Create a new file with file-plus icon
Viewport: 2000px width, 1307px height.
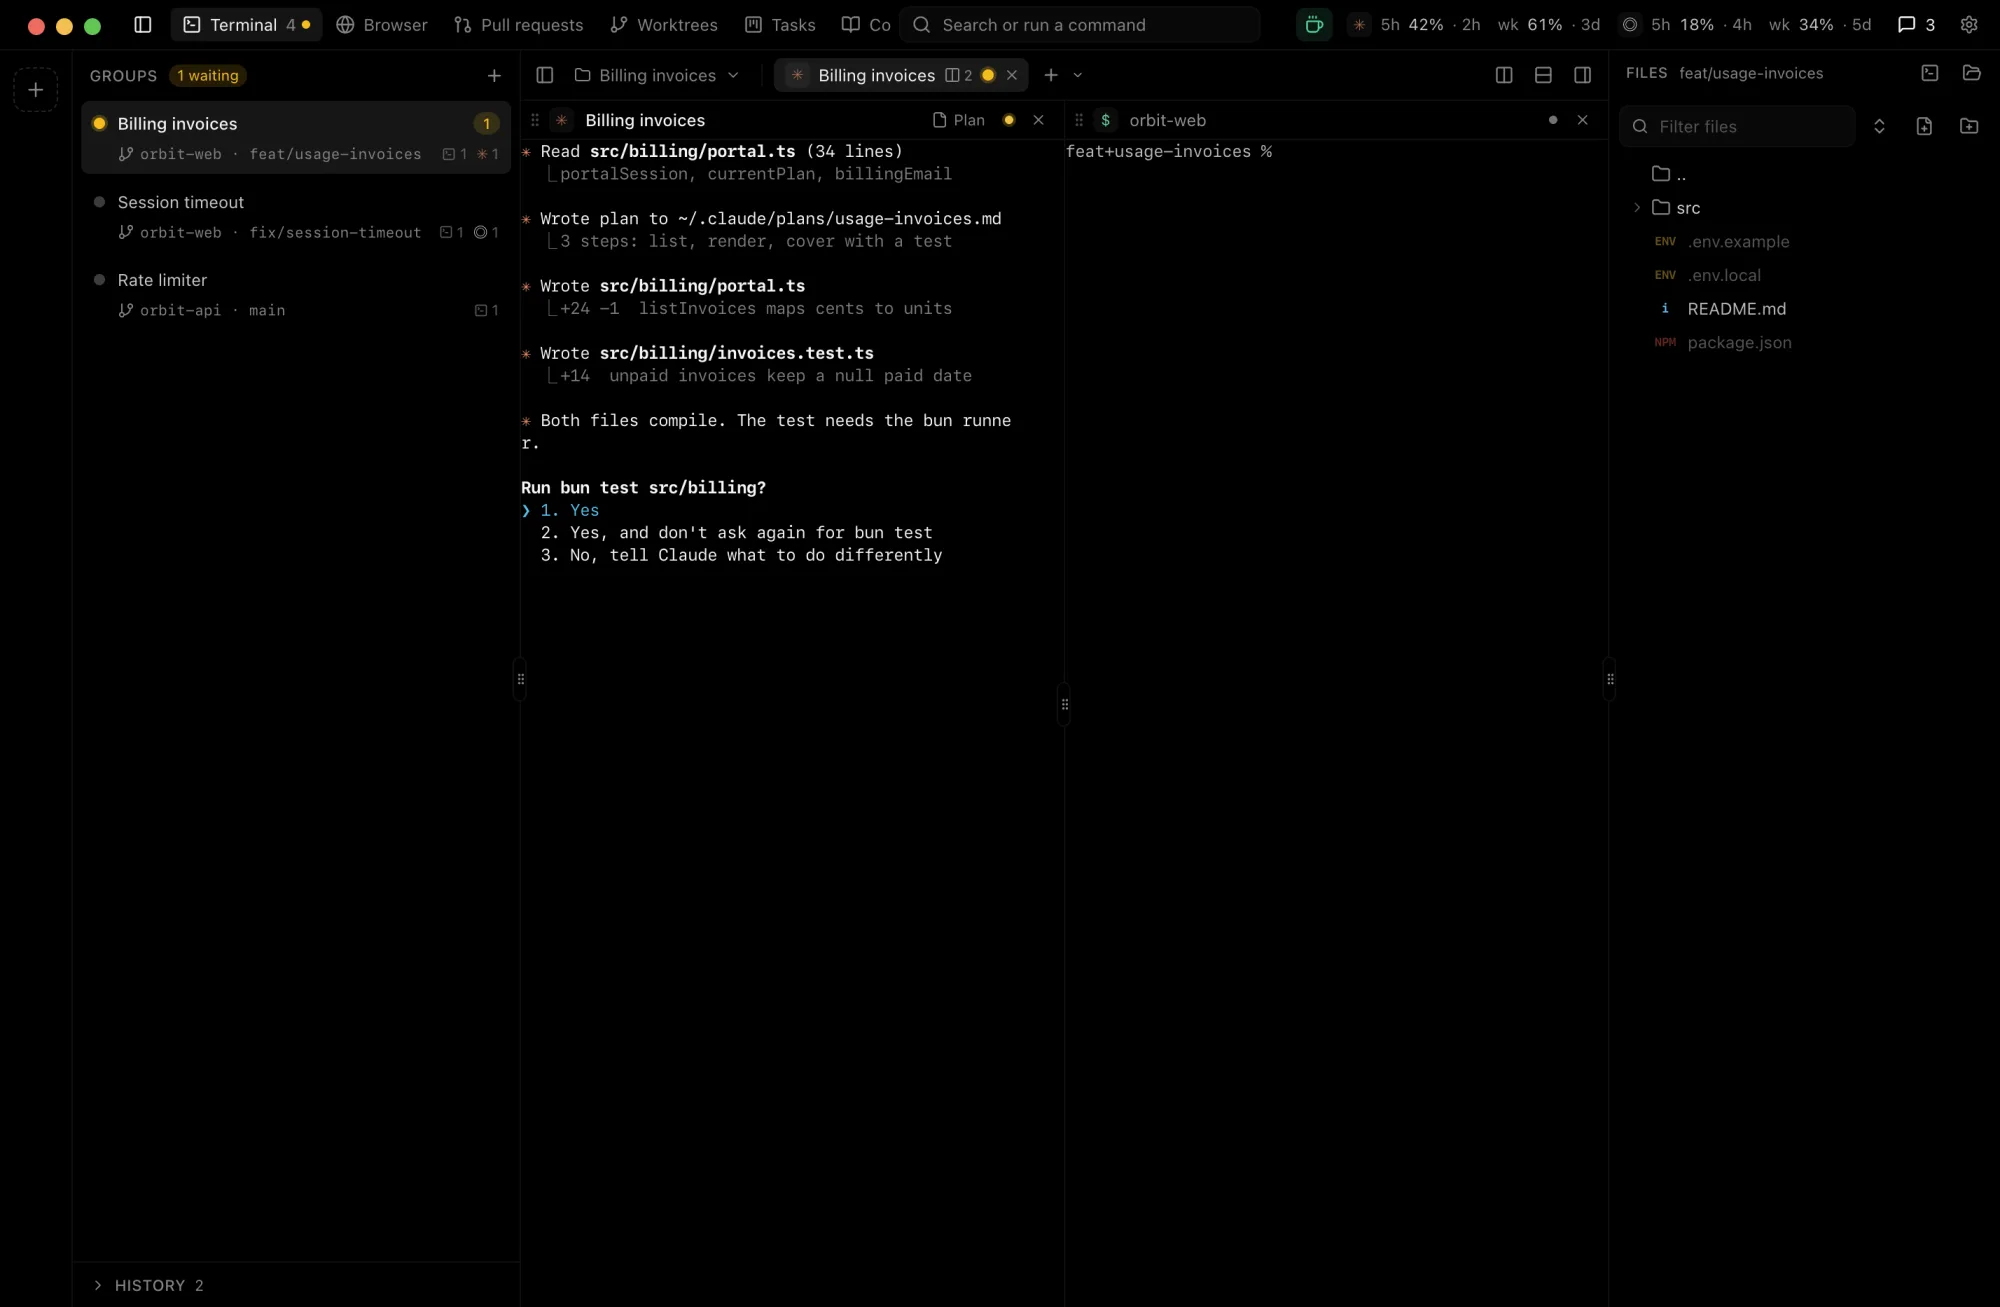tap(1924, 126)
